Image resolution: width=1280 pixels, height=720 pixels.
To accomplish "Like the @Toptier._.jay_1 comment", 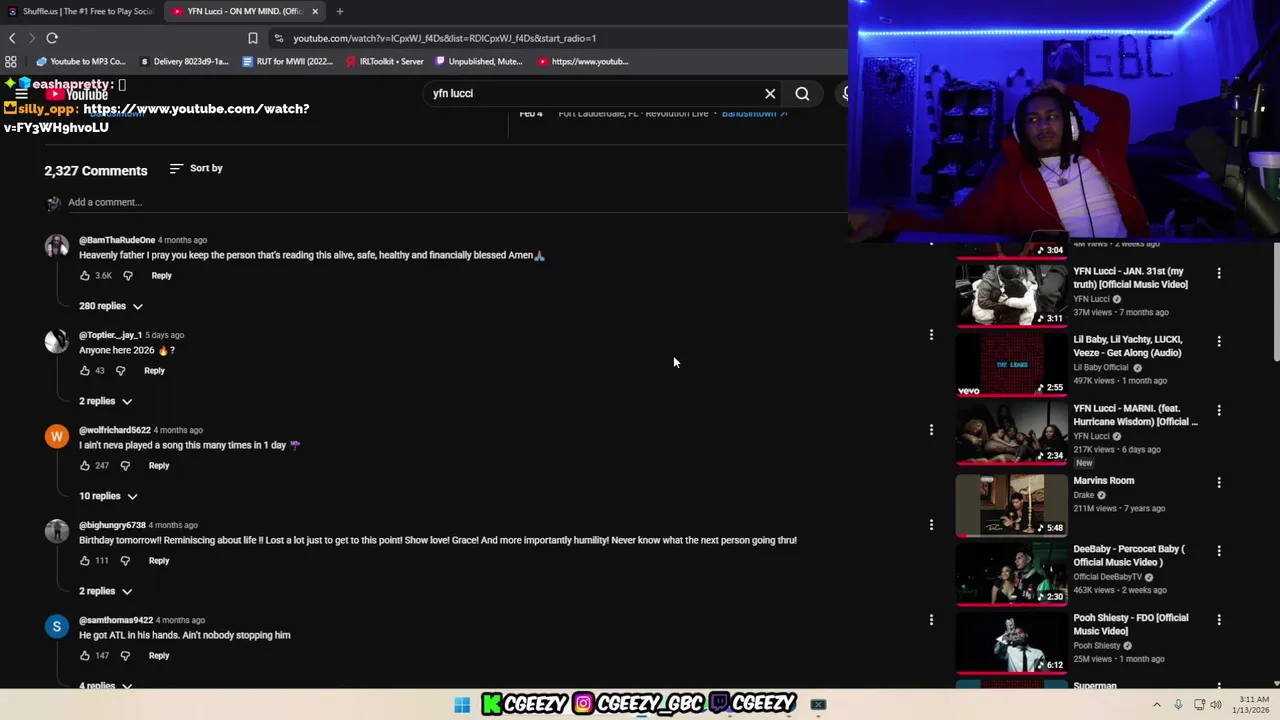I will tap(85, 370).
